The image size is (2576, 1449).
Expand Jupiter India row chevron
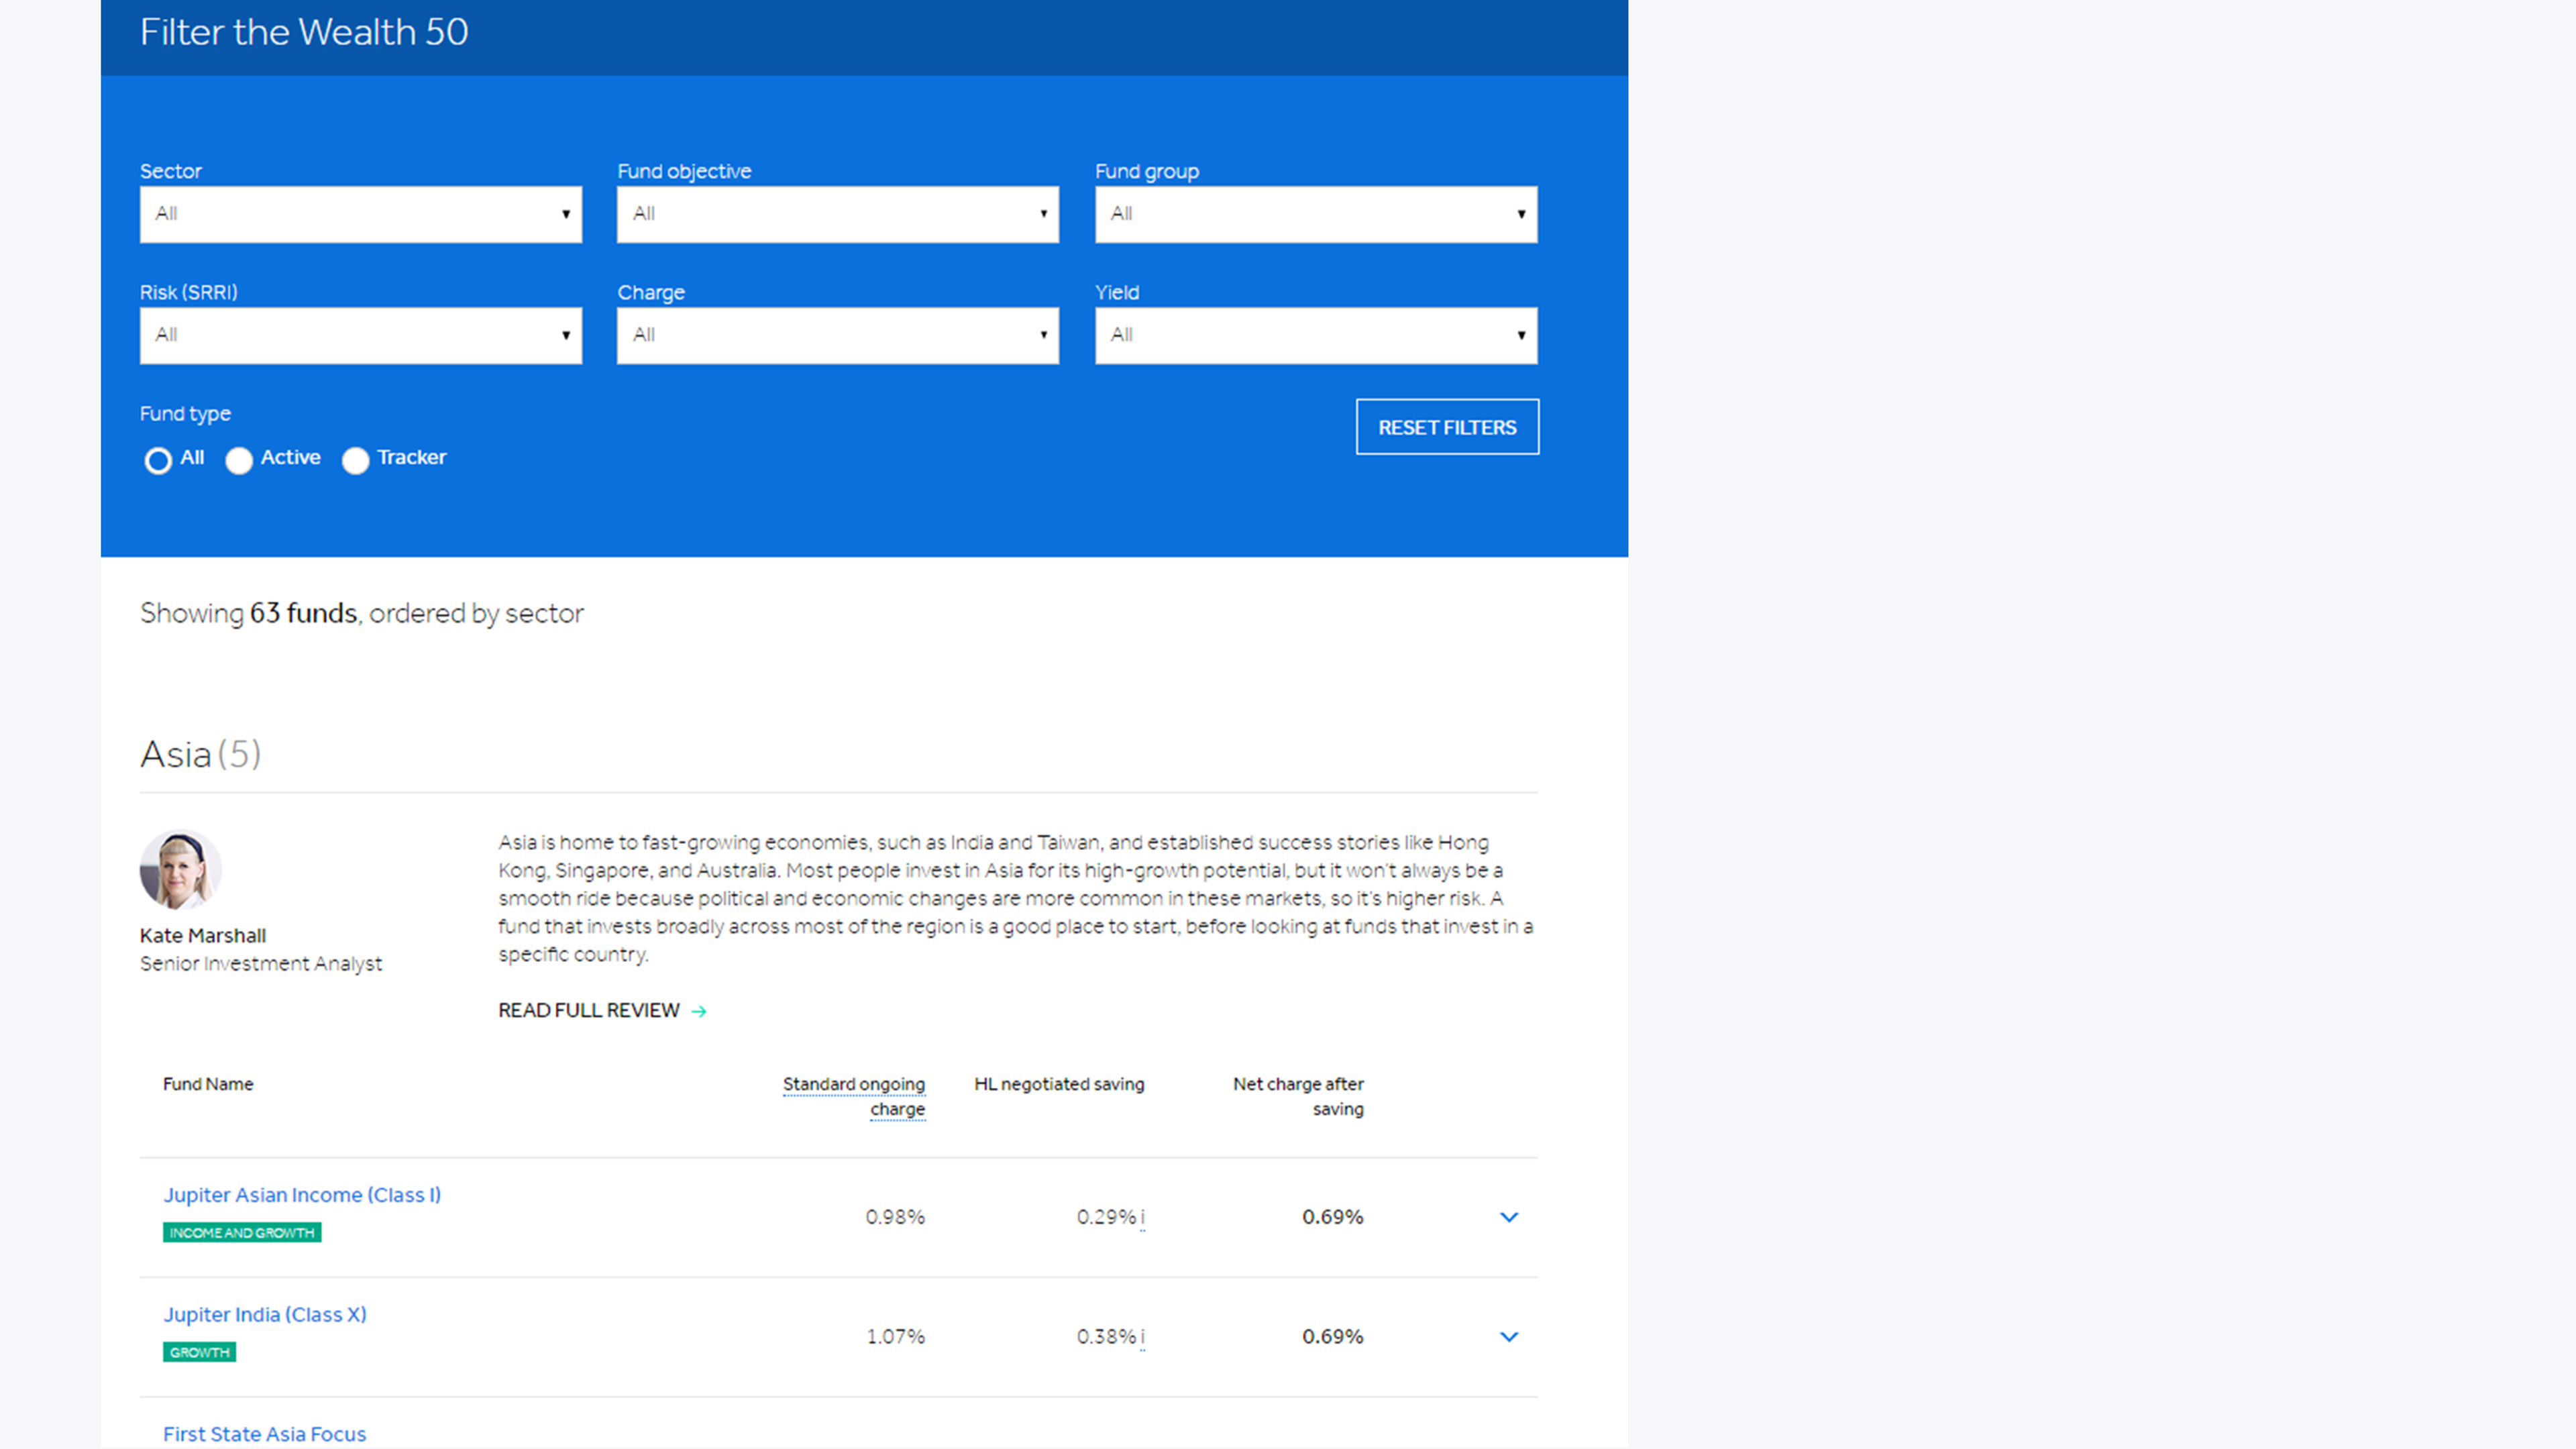(x=1509, y=1337)
